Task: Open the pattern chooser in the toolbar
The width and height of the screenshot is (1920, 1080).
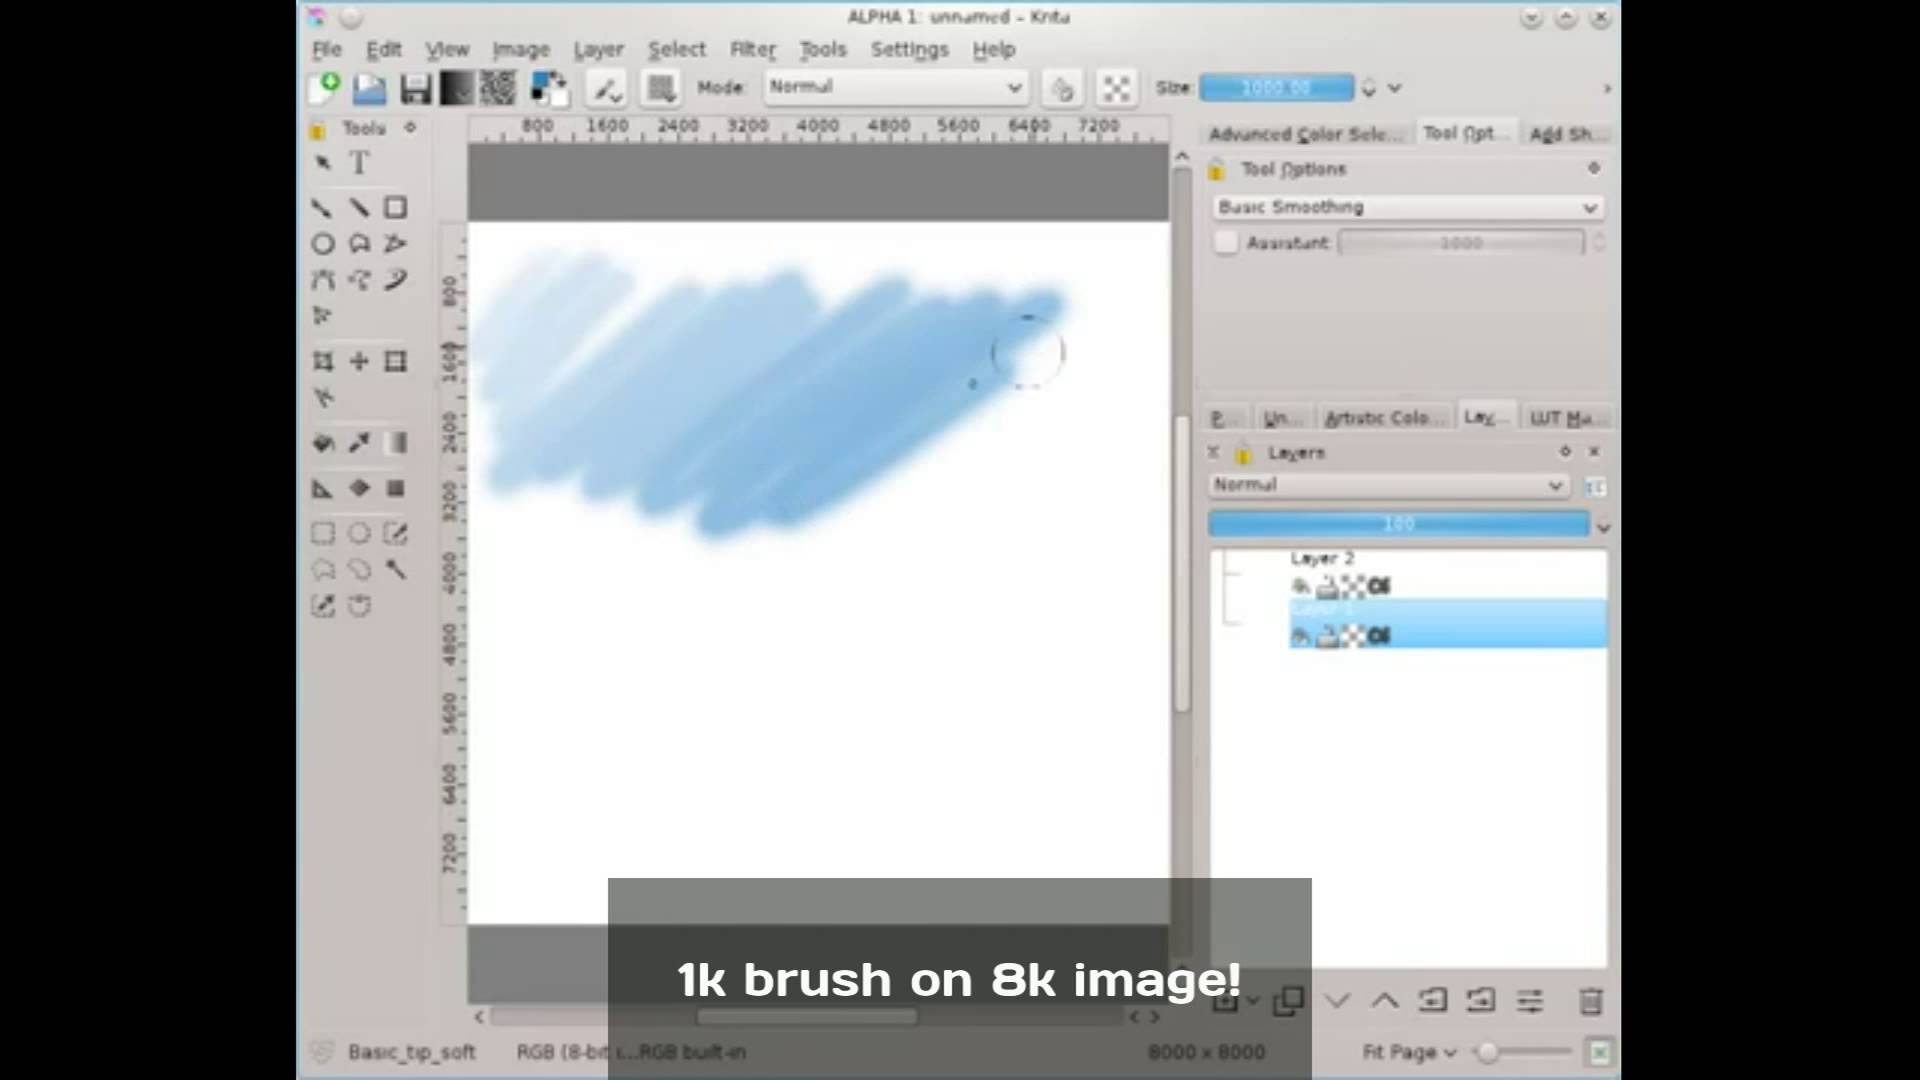Action: click(x=498, y=88)
